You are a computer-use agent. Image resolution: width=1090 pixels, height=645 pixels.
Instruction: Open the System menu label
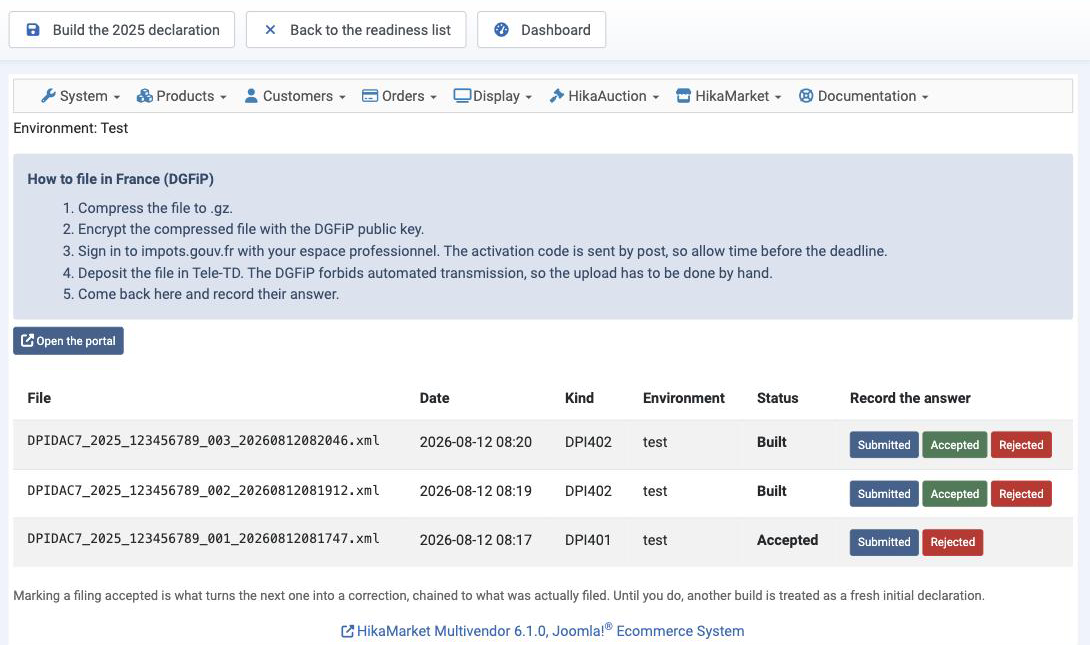tap(83, 96)
